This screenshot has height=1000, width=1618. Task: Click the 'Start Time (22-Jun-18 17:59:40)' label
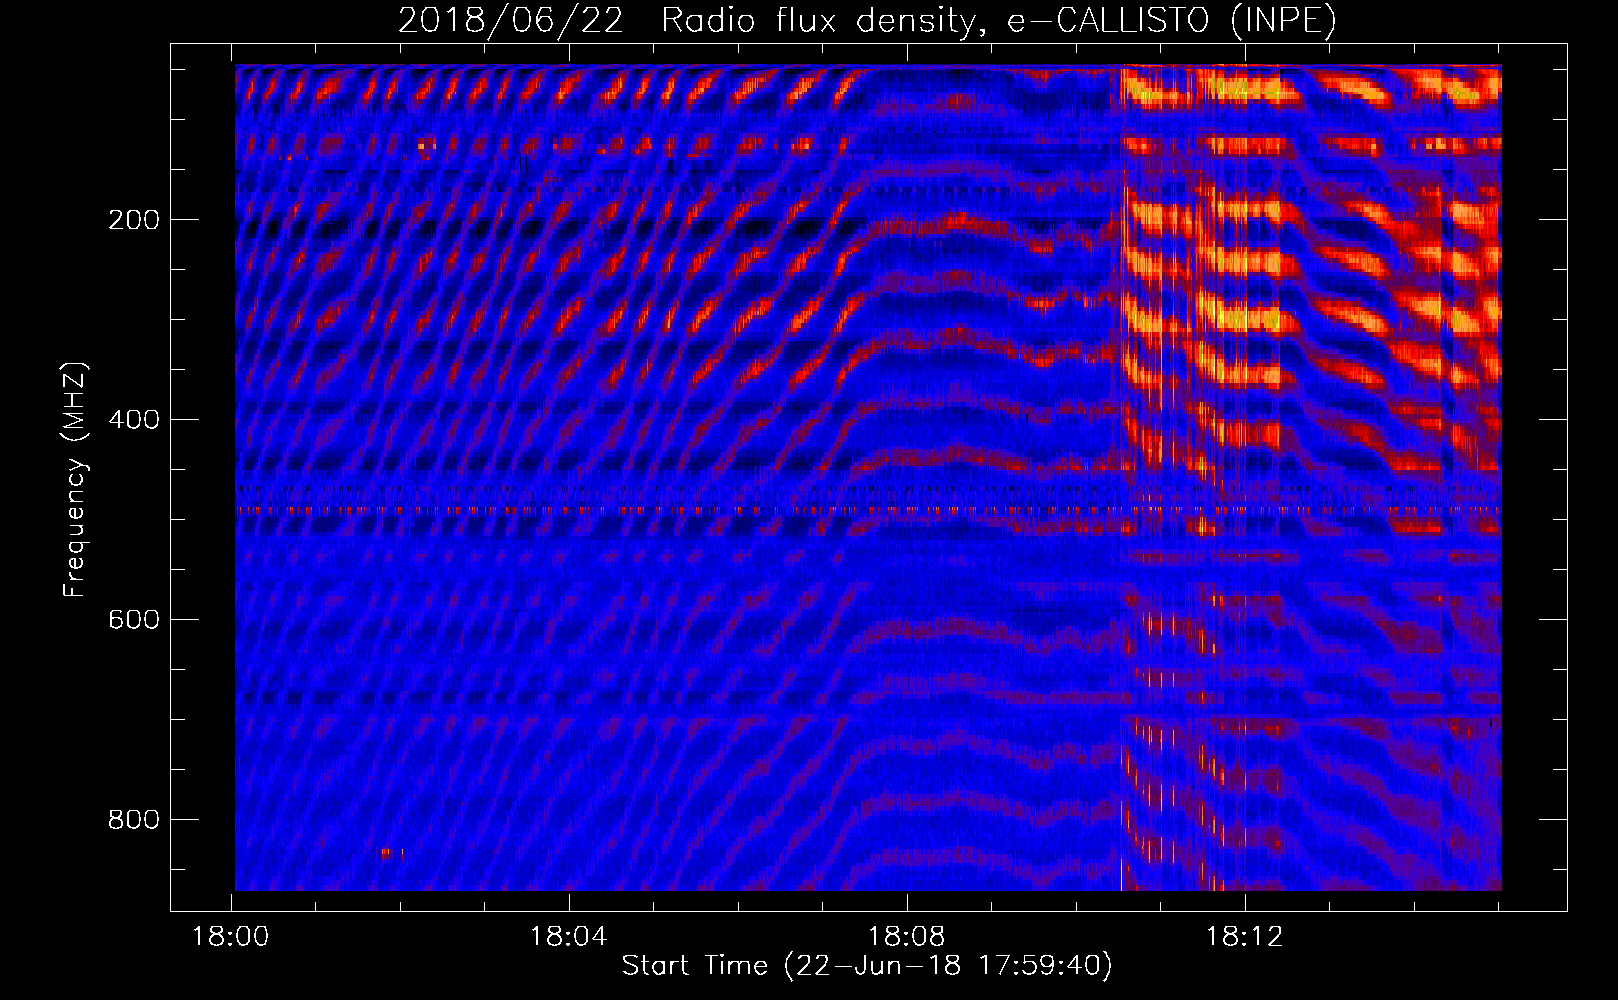(867, 966)
